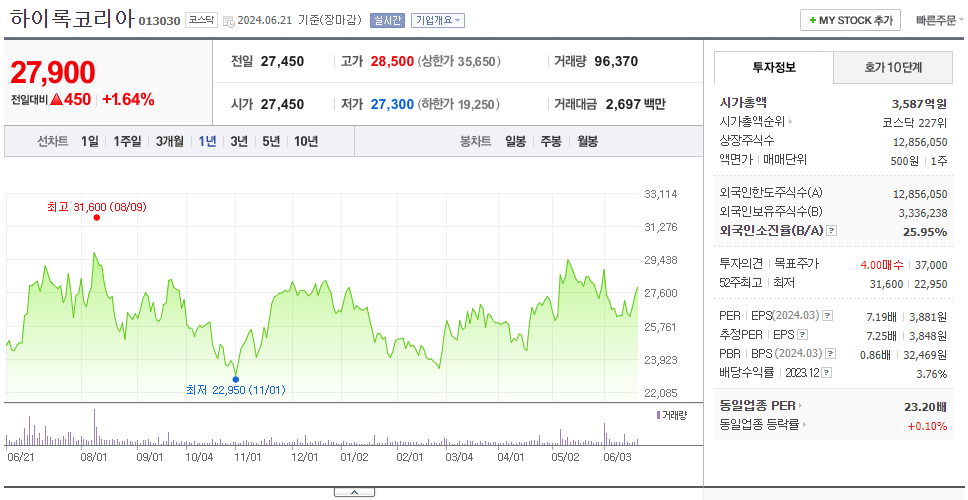
Task: Click the 08/01 date label on chart axis
Action: pyautogui.click(x=94, y=457)
